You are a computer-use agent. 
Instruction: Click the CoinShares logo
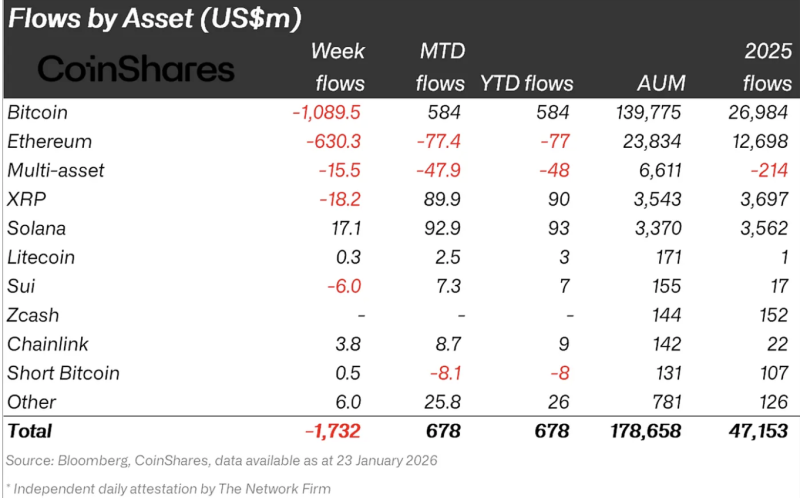click(x=136, y=69)
